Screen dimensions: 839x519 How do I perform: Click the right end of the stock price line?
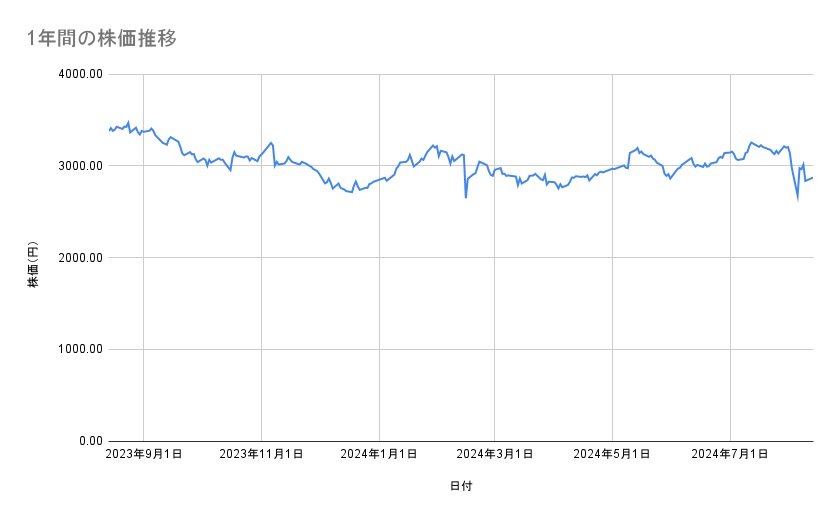click(812, 178)
